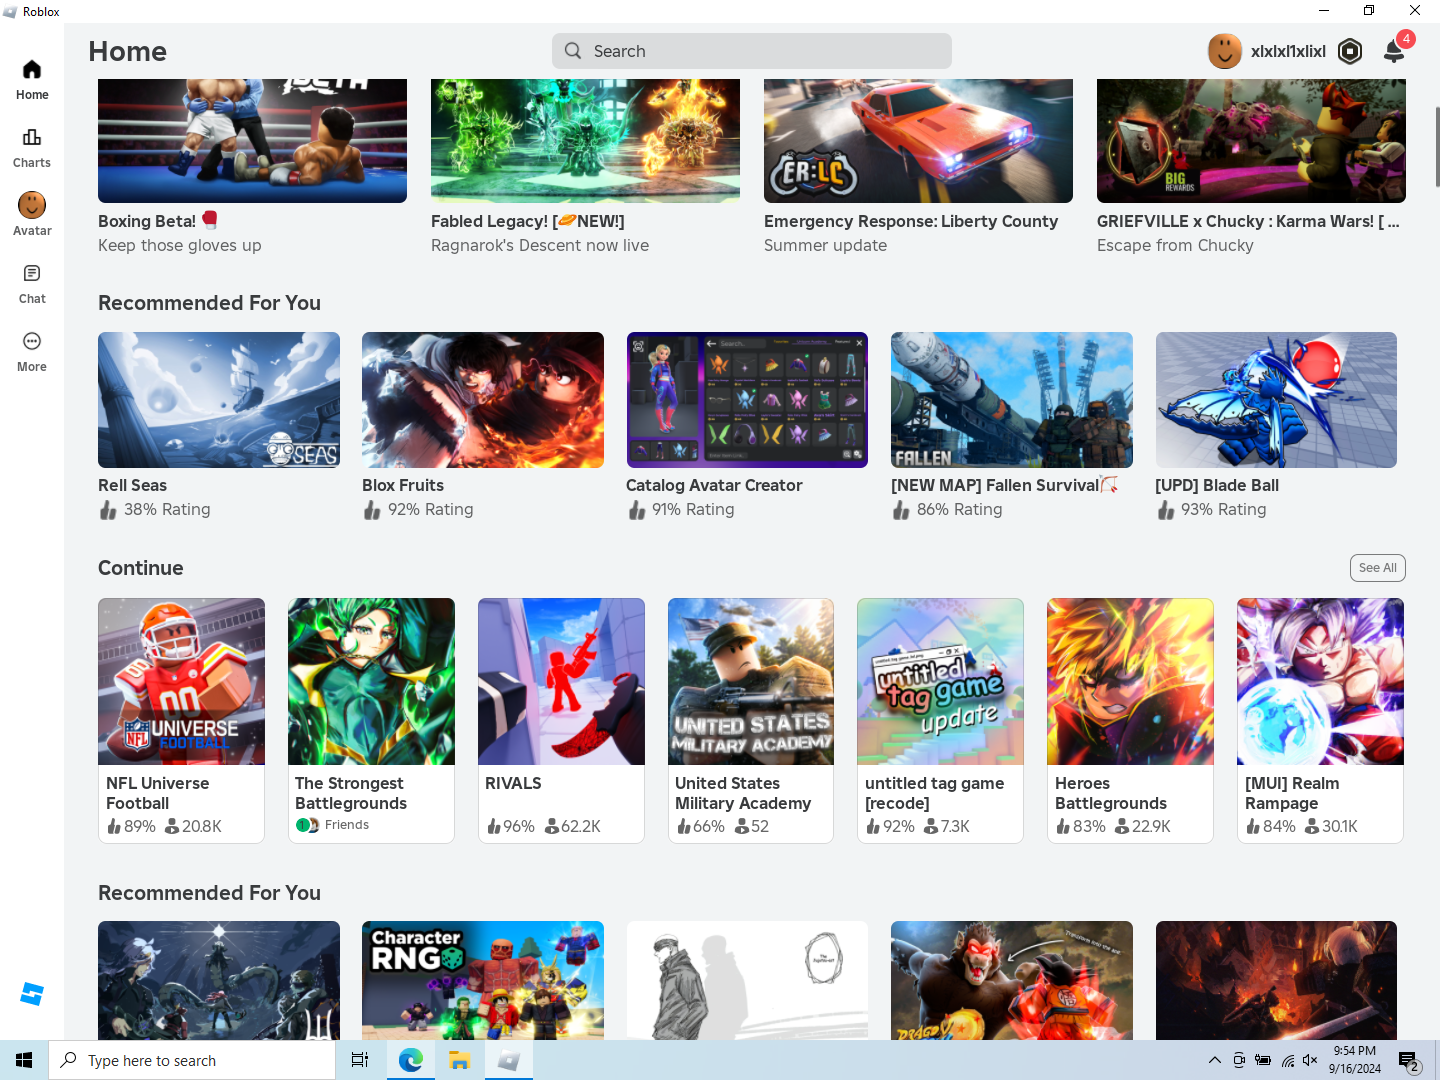Screen dimensions: 1440x1080
Task: Open the untitled tag game thumbnail
Action: pos(940,681)
